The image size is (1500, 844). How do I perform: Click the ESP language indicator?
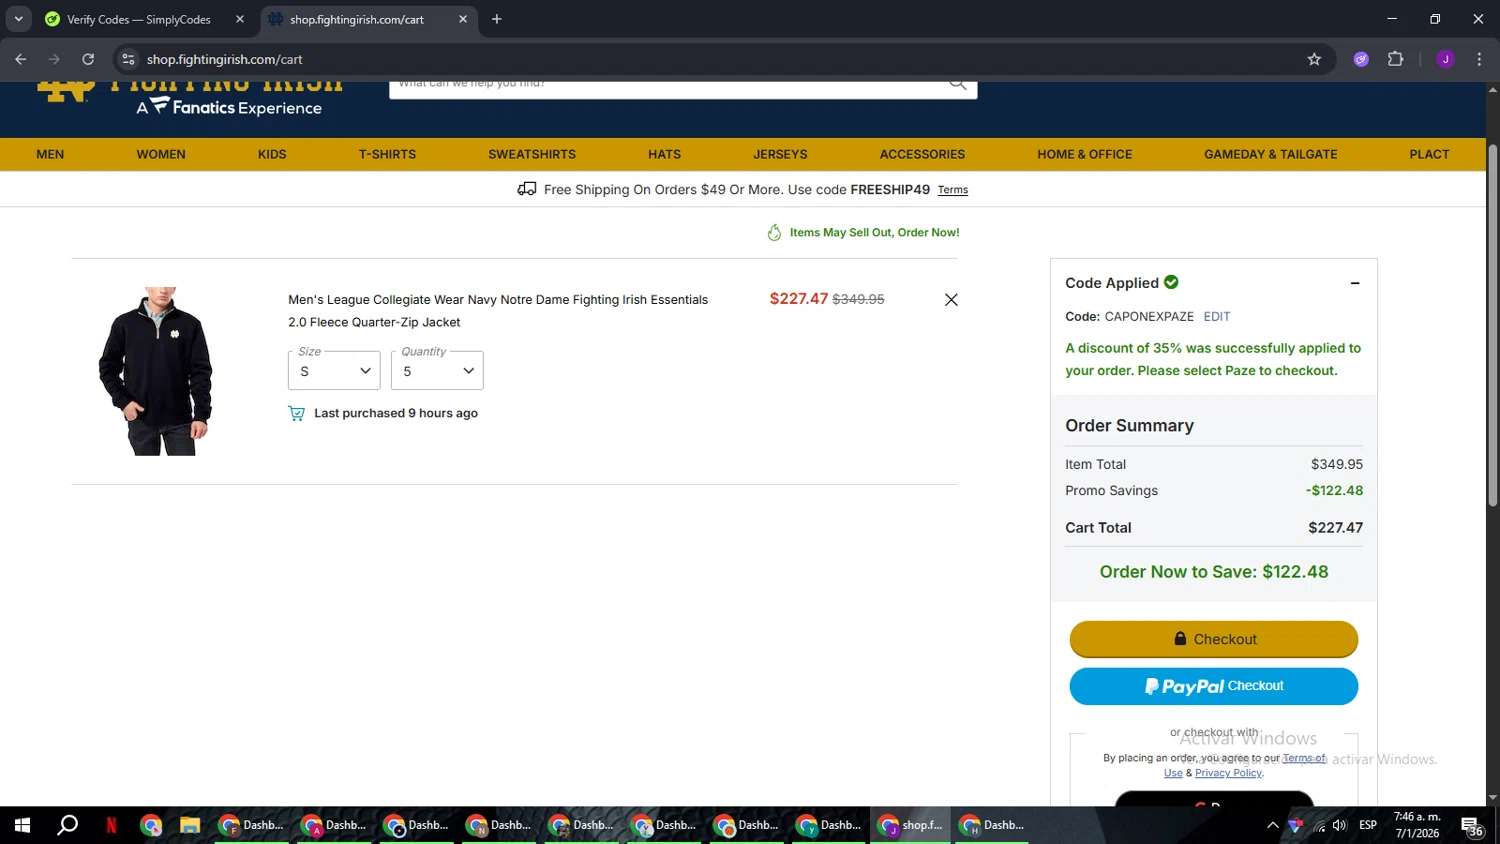pos(1368,825)
